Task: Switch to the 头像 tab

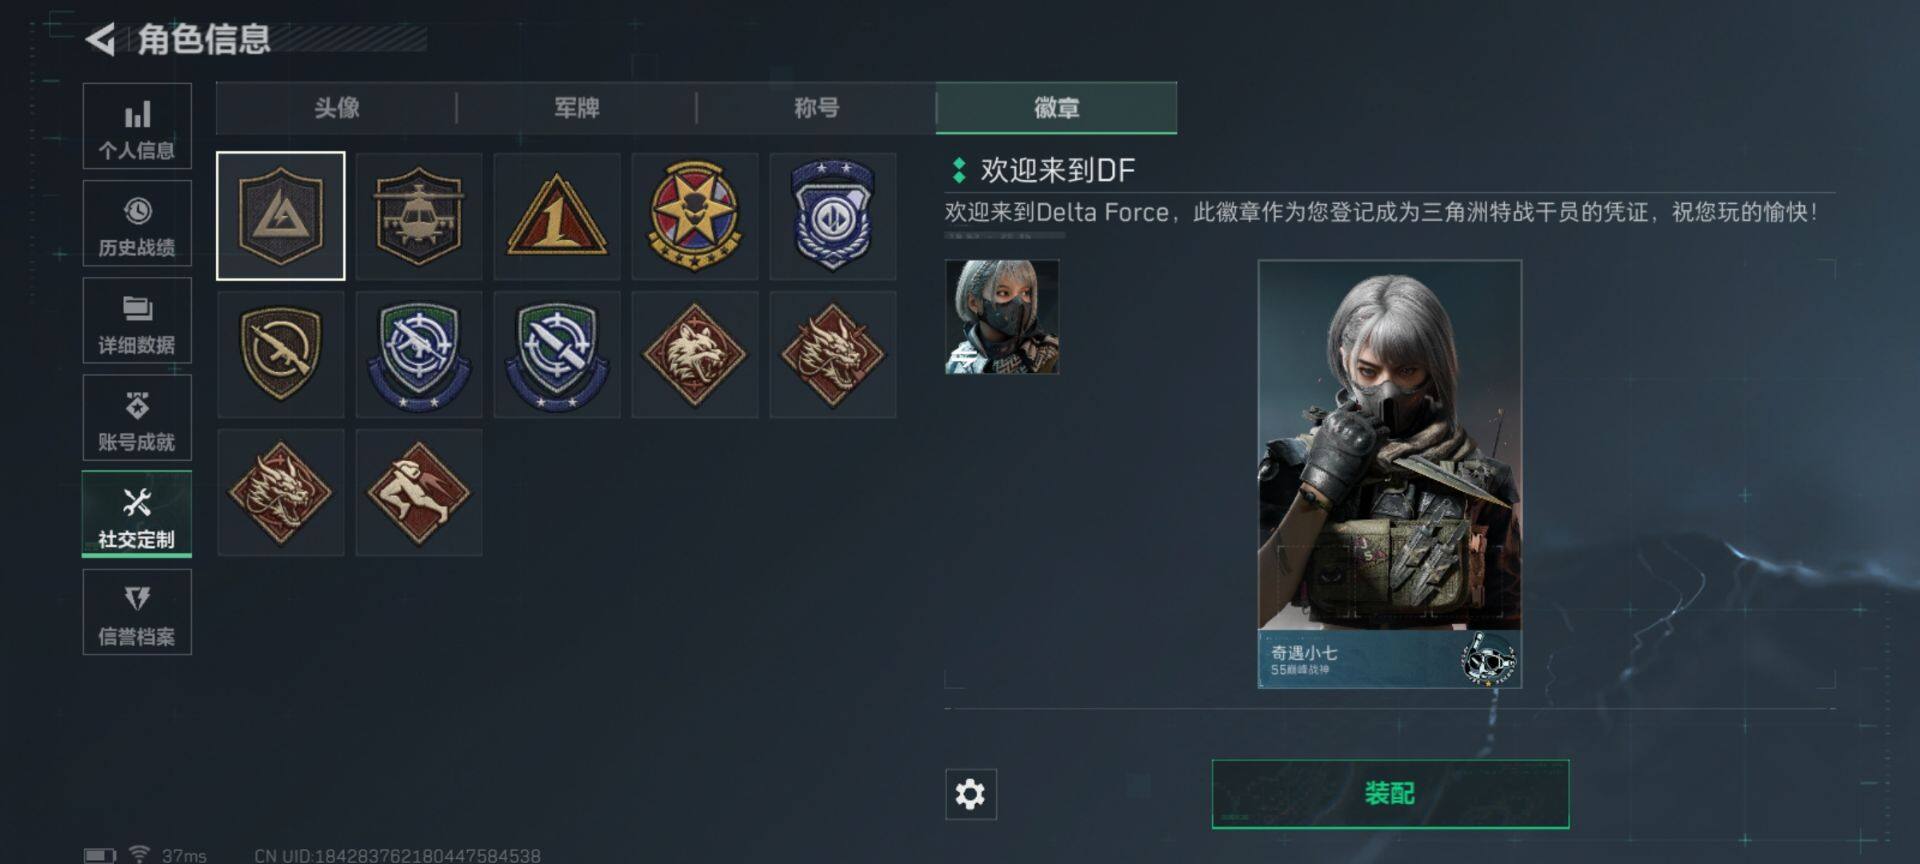Action: (336, 108)
